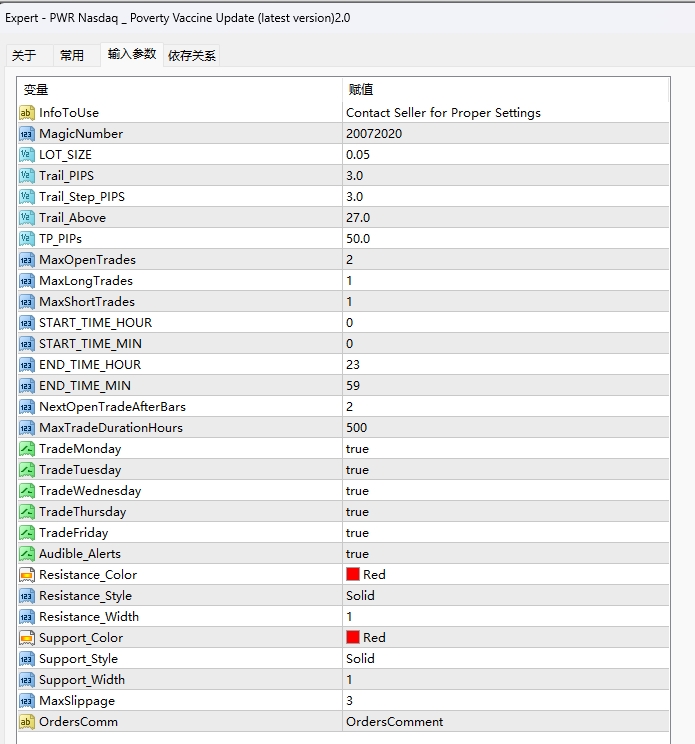Click the boolean icon beside TradeWednesday

click(x=27, y=491)
